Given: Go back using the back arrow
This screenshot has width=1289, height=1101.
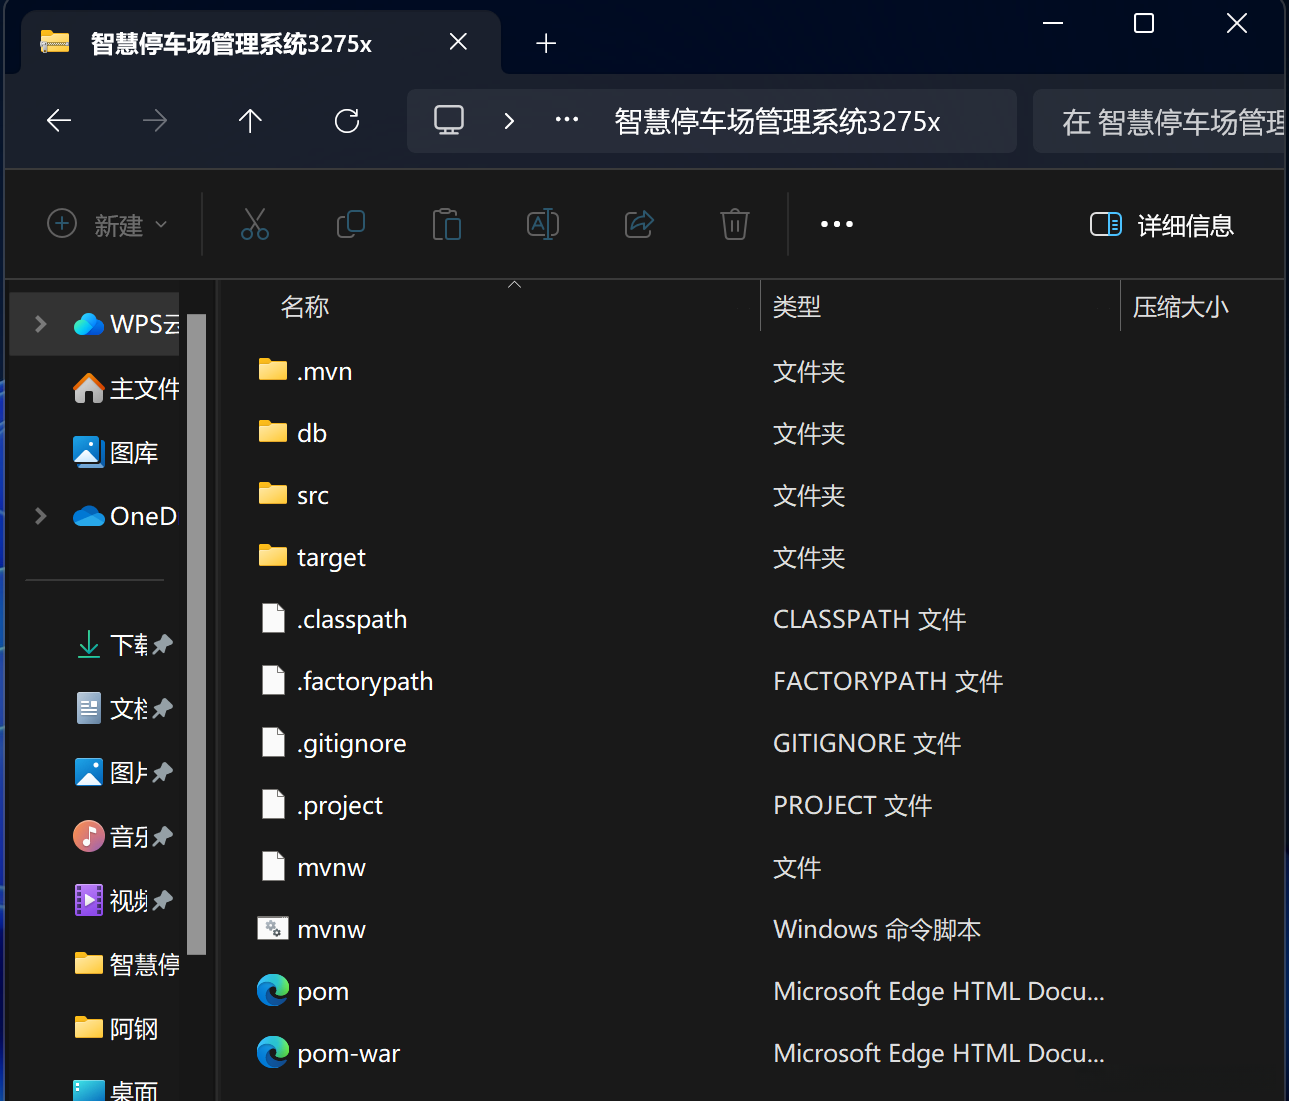Looking at the screenshot, I should pos(59,121).
